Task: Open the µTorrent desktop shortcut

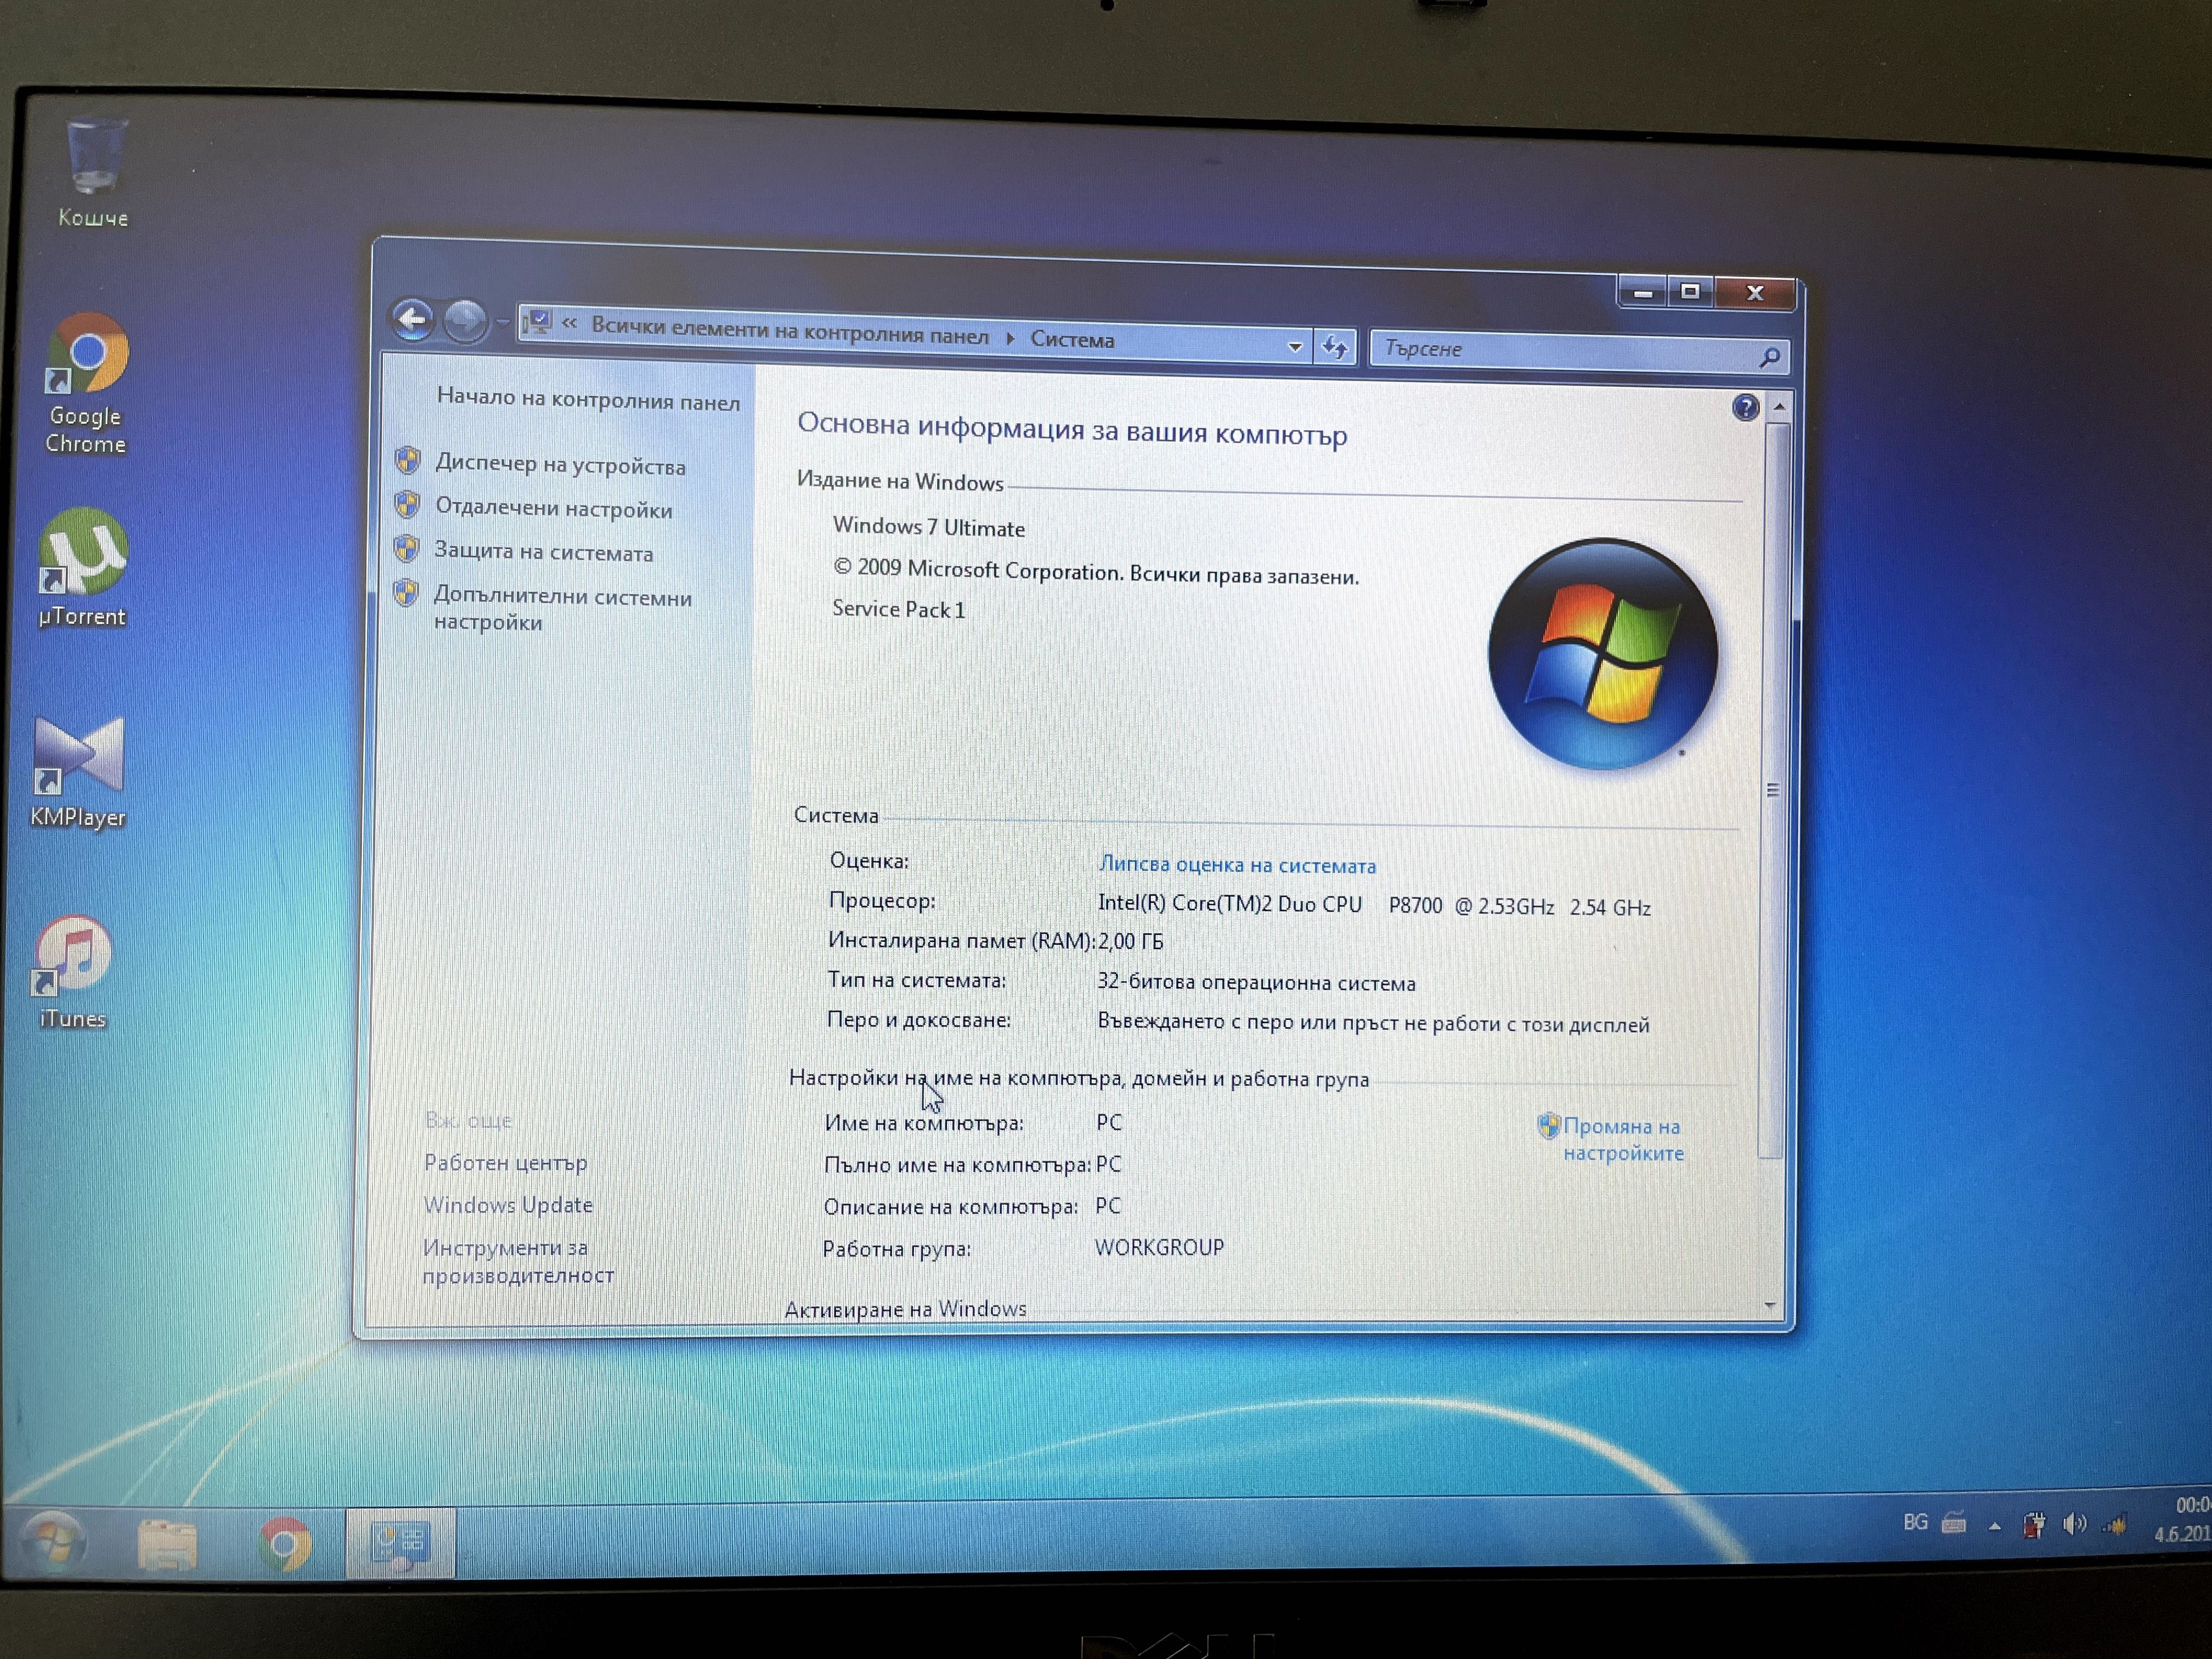Action: click(x=82, y=568)
